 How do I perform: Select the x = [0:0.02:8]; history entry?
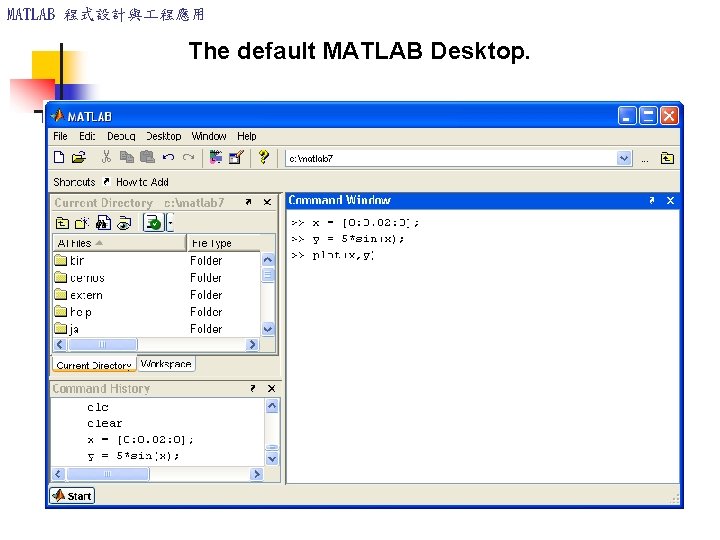[x=140, y=440]
